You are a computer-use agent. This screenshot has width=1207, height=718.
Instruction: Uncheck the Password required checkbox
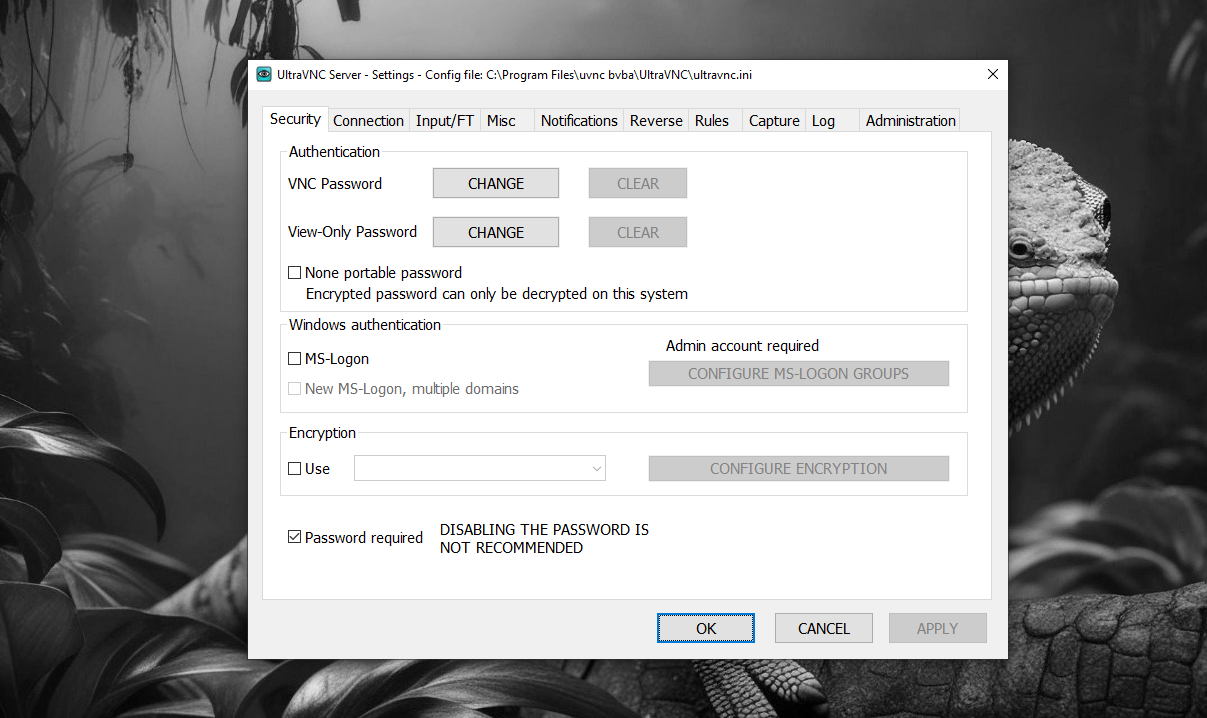click(x=295, y=537)
